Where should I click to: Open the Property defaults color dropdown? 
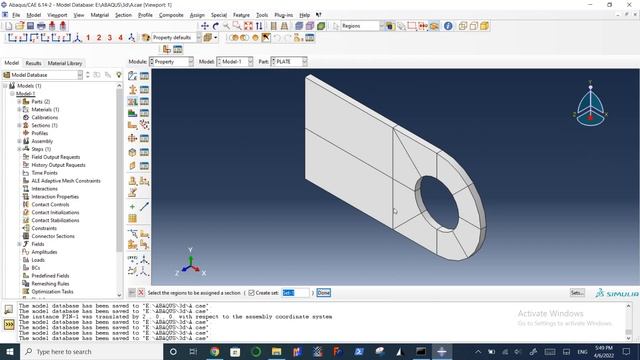176,38
